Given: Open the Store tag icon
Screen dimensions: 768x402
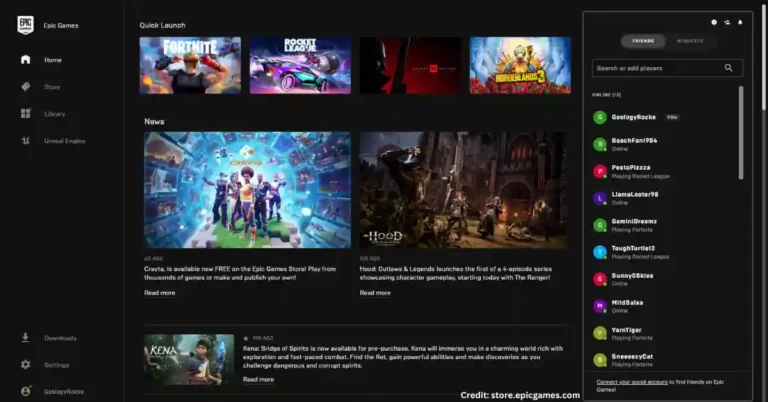Looking at the screenshot, I should click(x=25, y=87).
